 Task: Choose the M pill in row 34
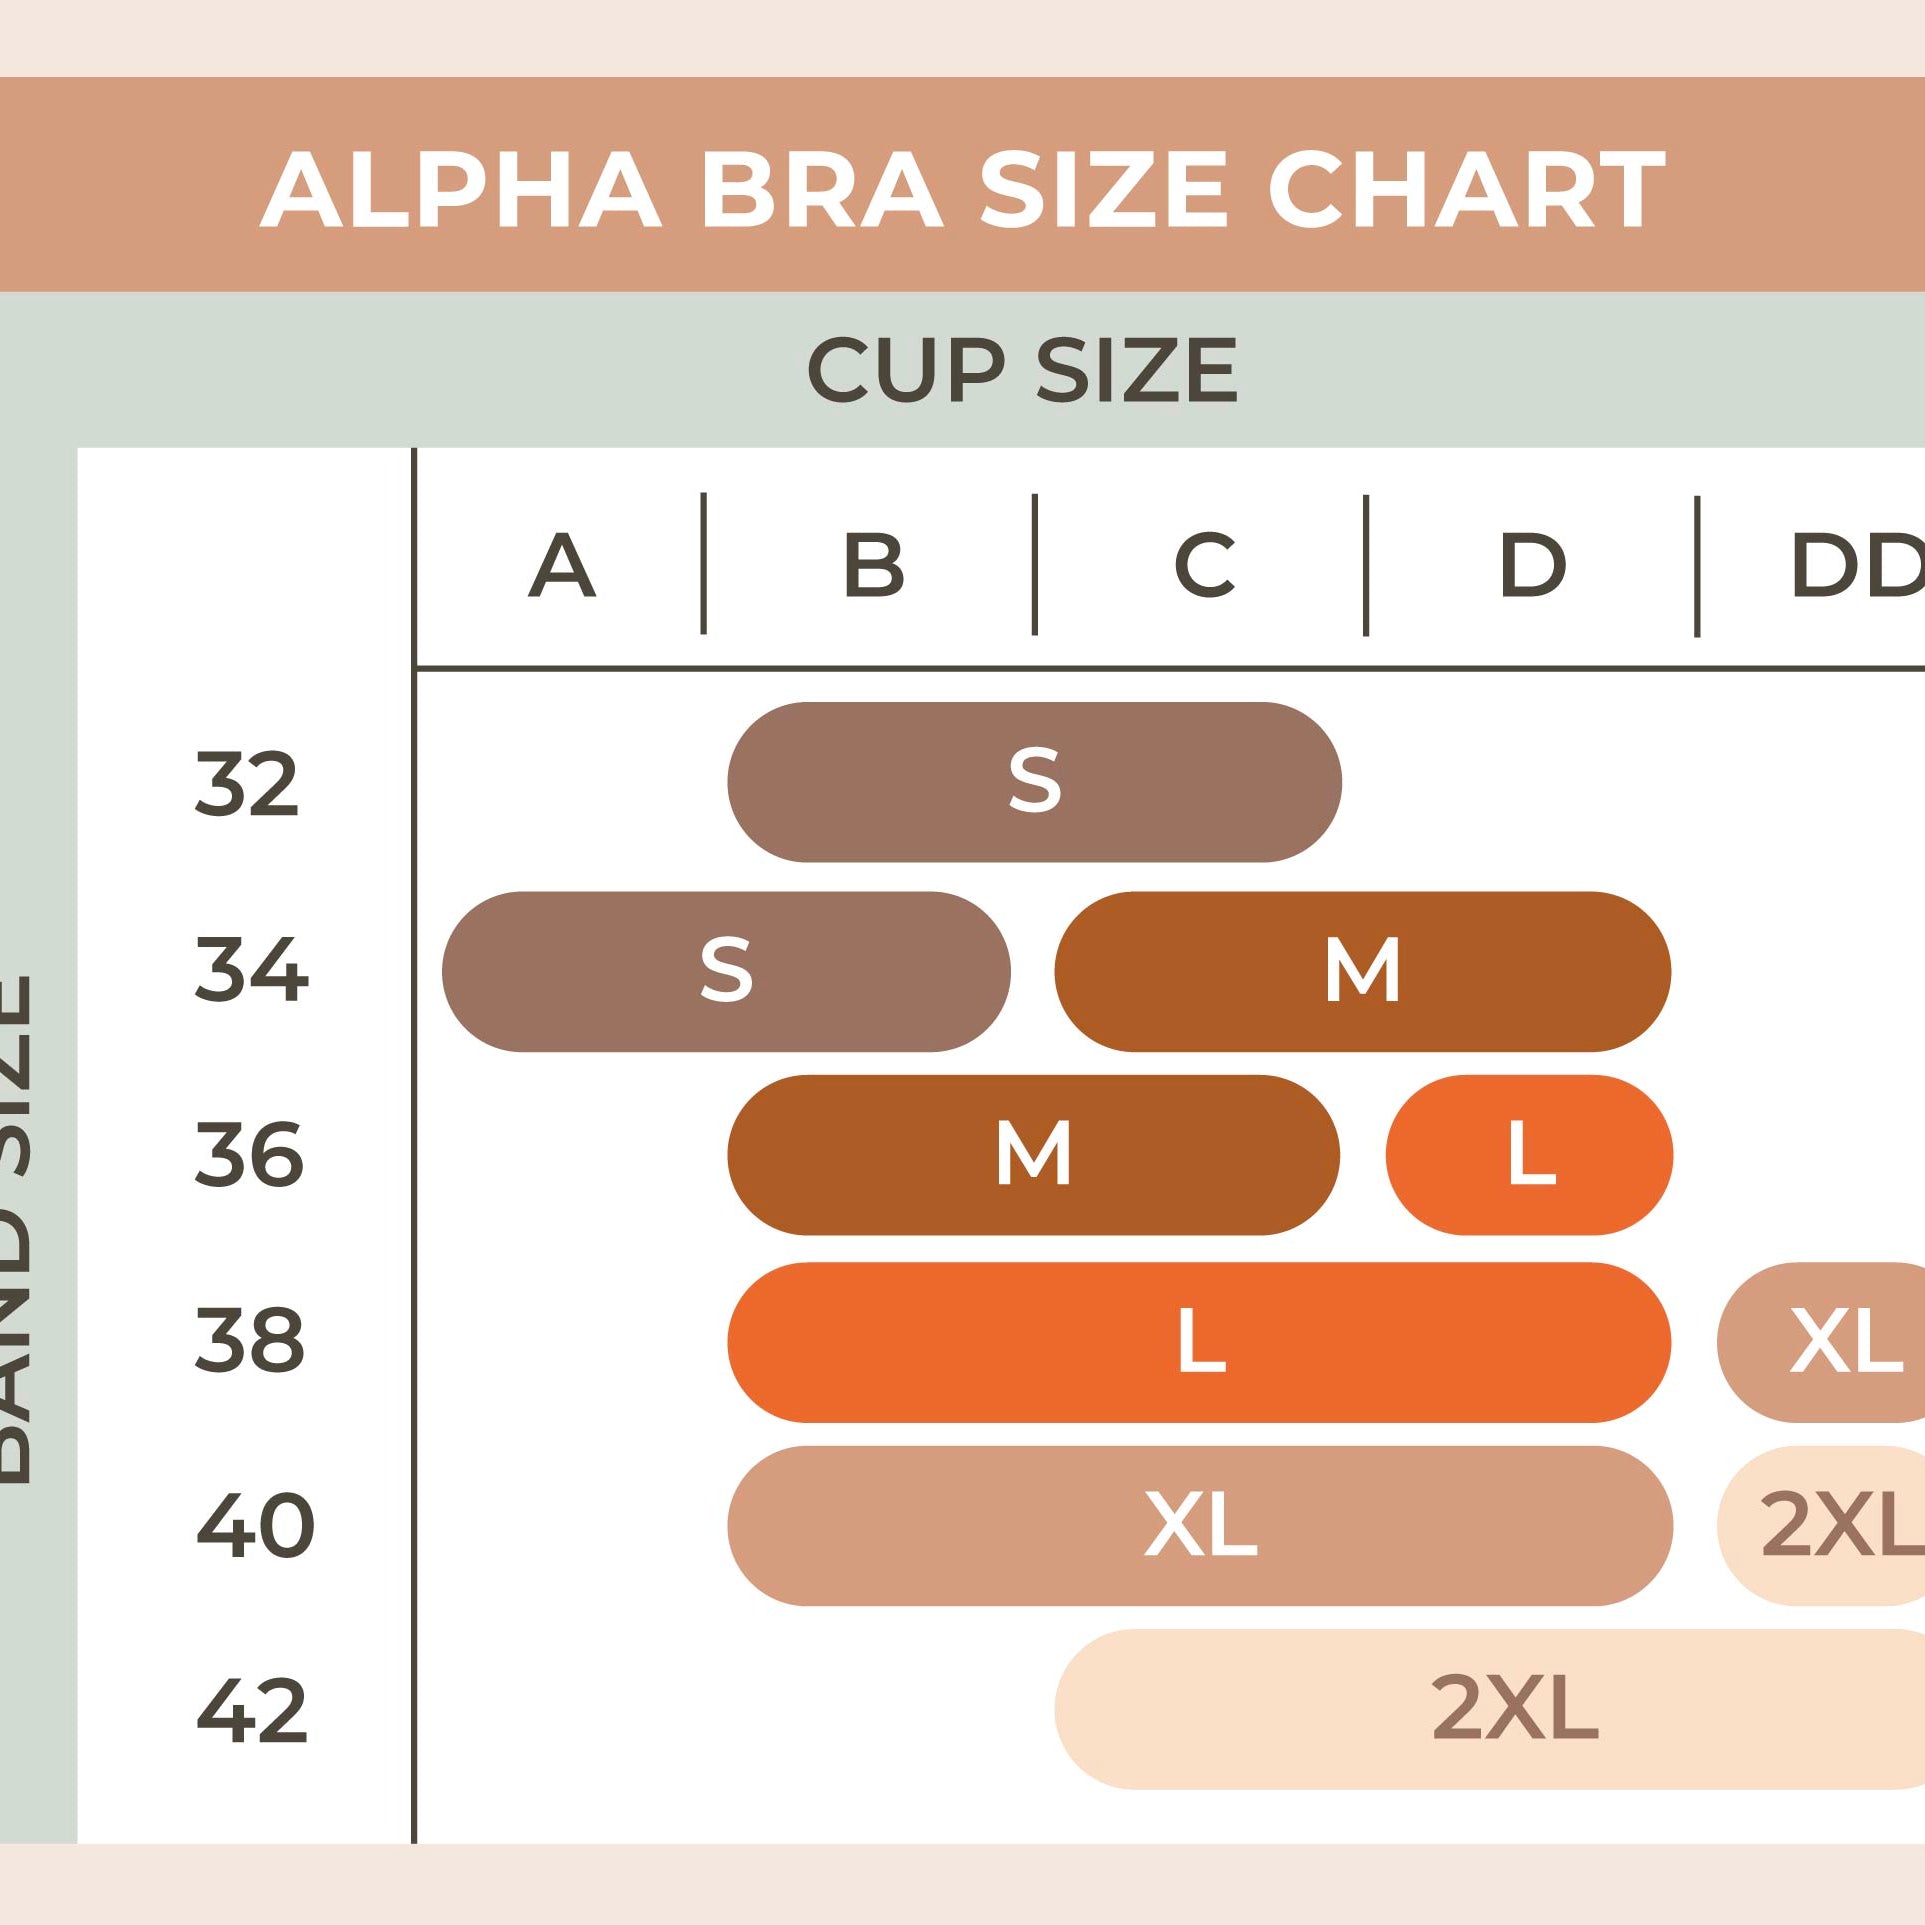click(1362, 971)
